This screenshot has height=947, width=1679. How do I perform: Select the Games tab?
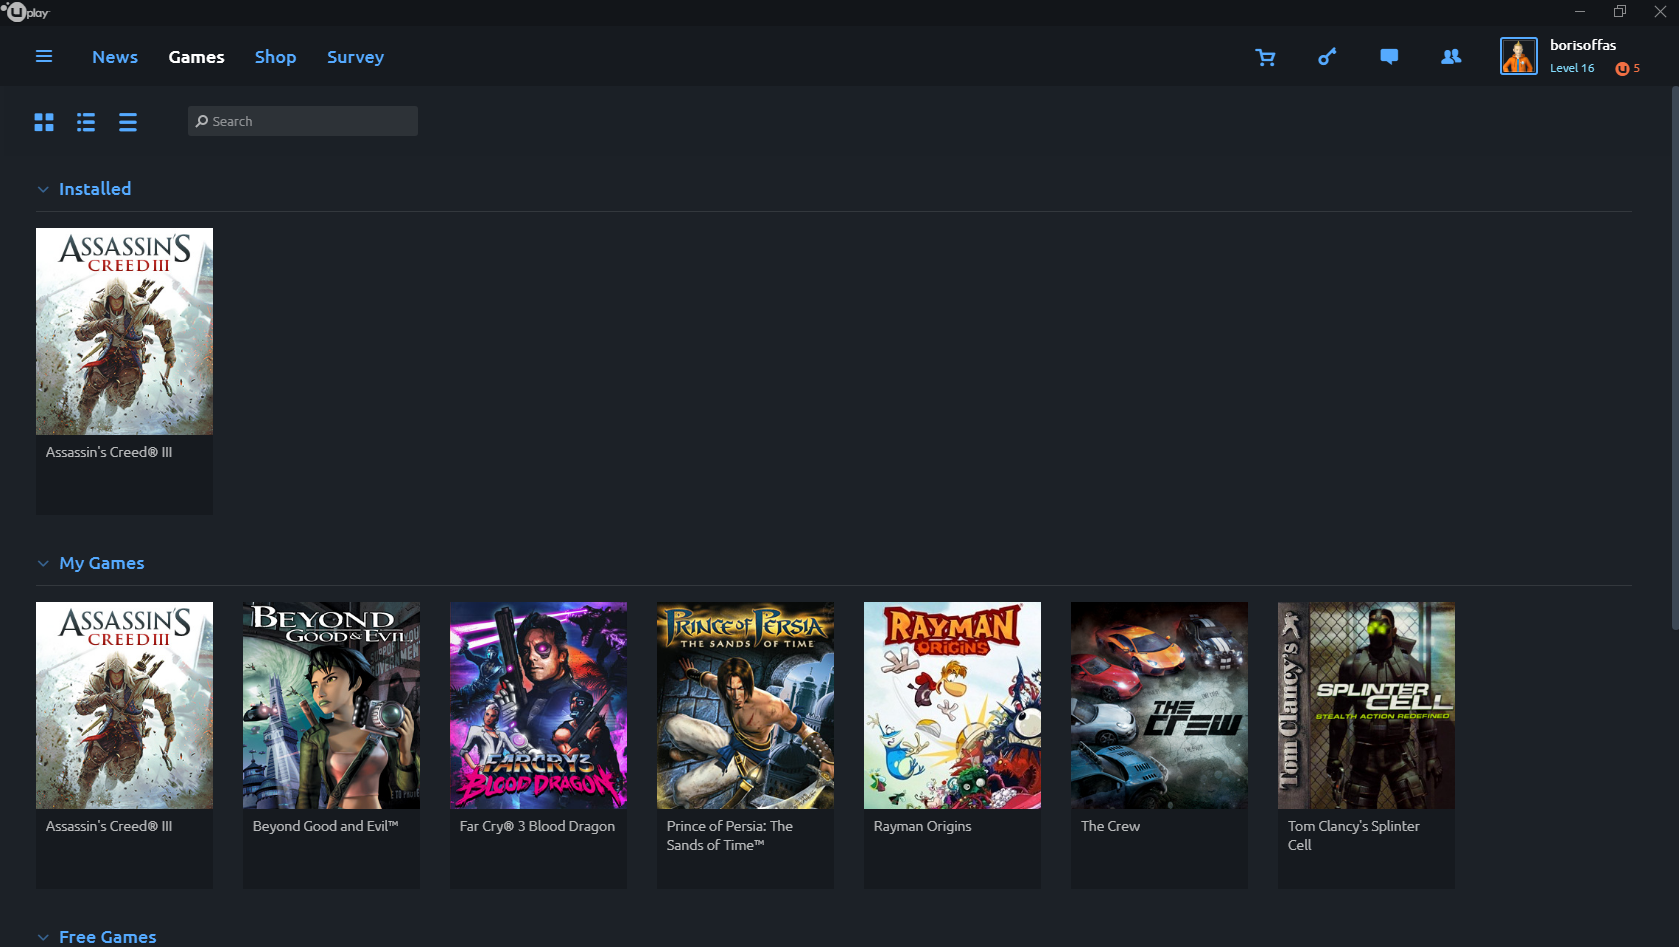196,57
